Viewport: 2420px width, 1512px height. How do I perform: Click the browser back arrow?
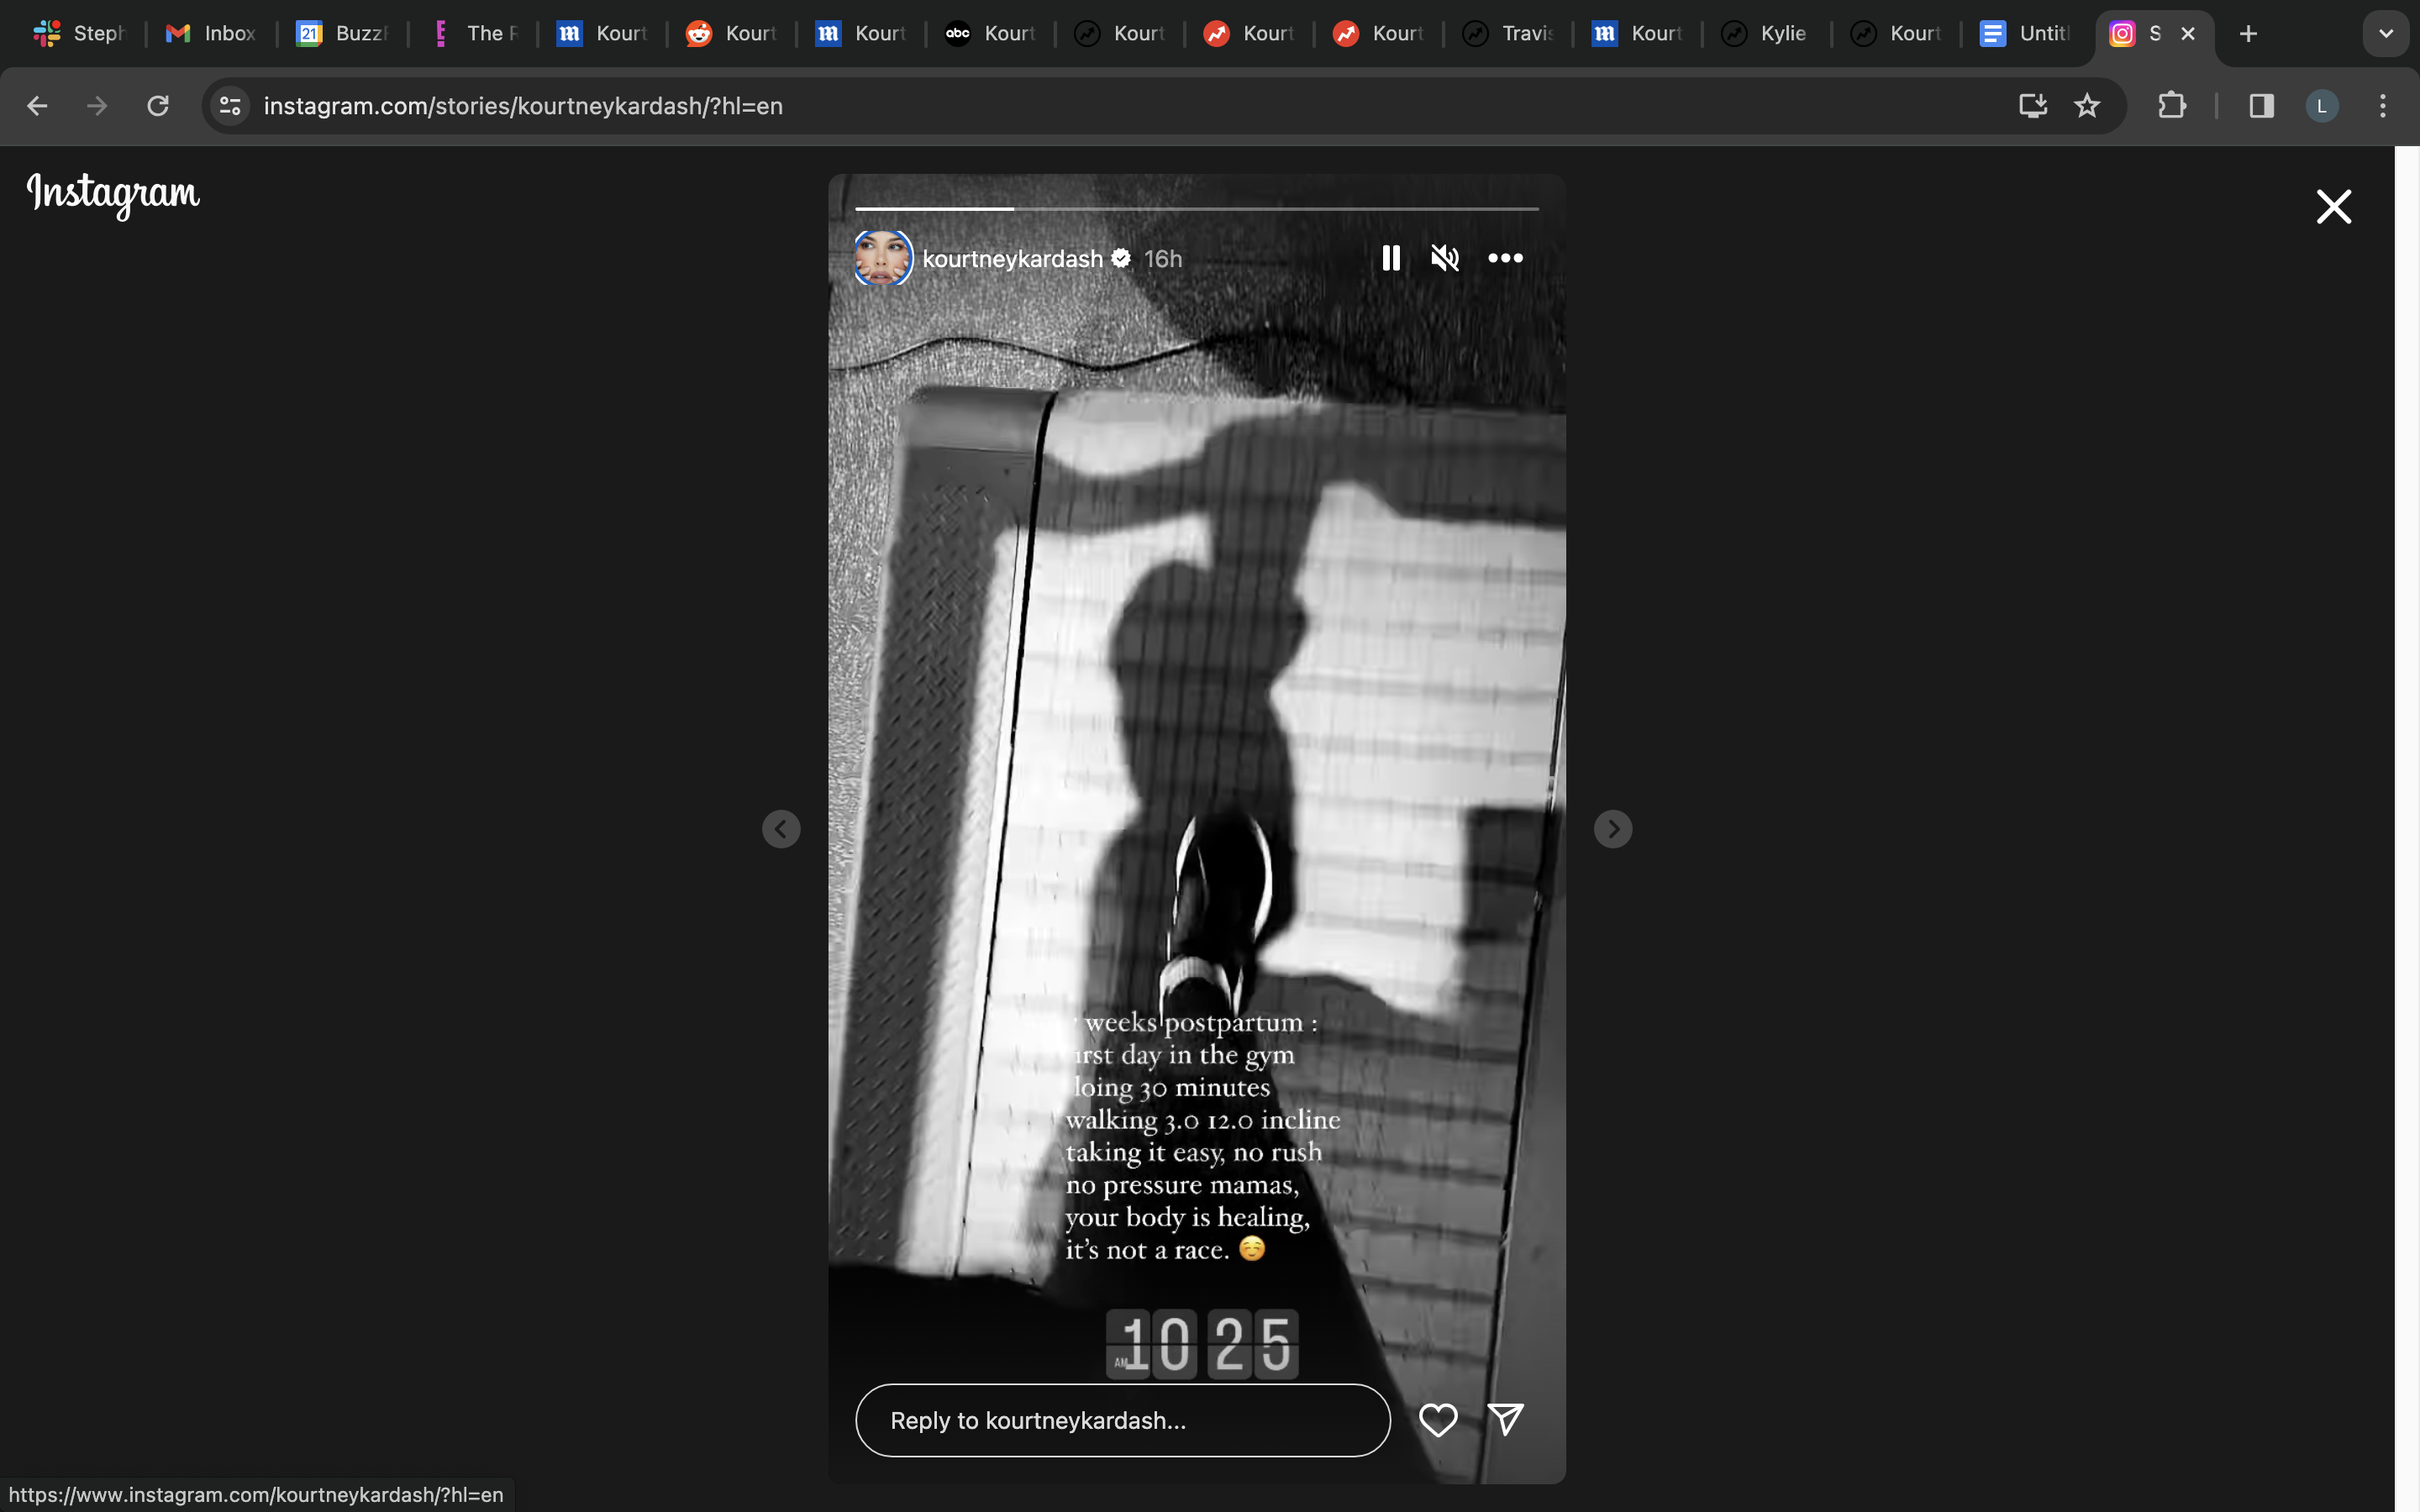click(37, 106)
